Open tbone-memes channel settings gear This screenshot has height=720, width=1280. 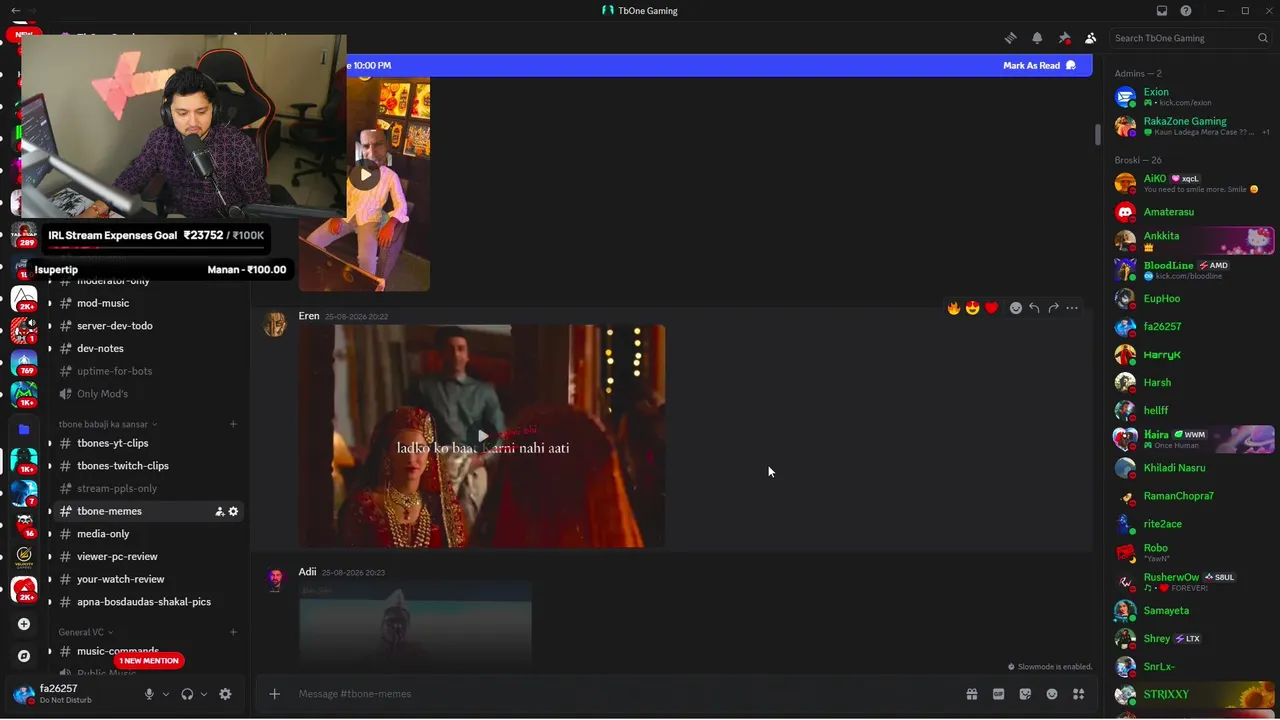click(234, 511)
